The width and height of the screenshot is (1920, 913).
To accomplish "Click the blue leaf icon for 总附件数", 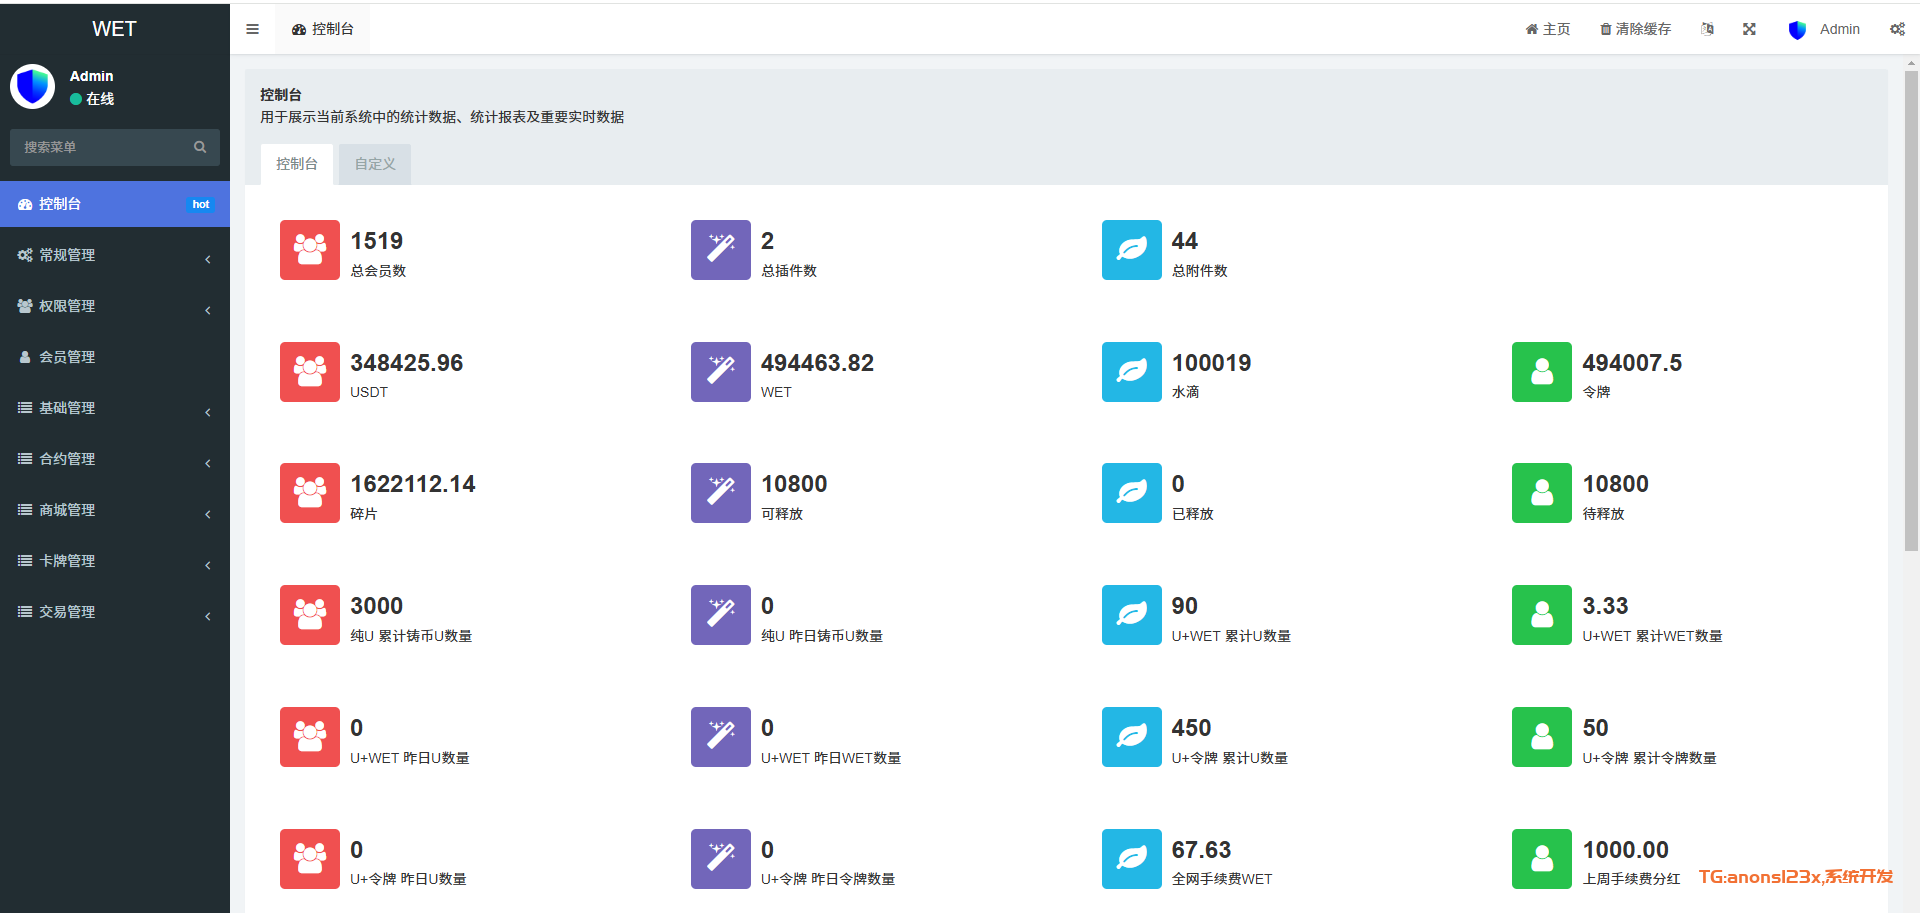I will pos(1131,250).
